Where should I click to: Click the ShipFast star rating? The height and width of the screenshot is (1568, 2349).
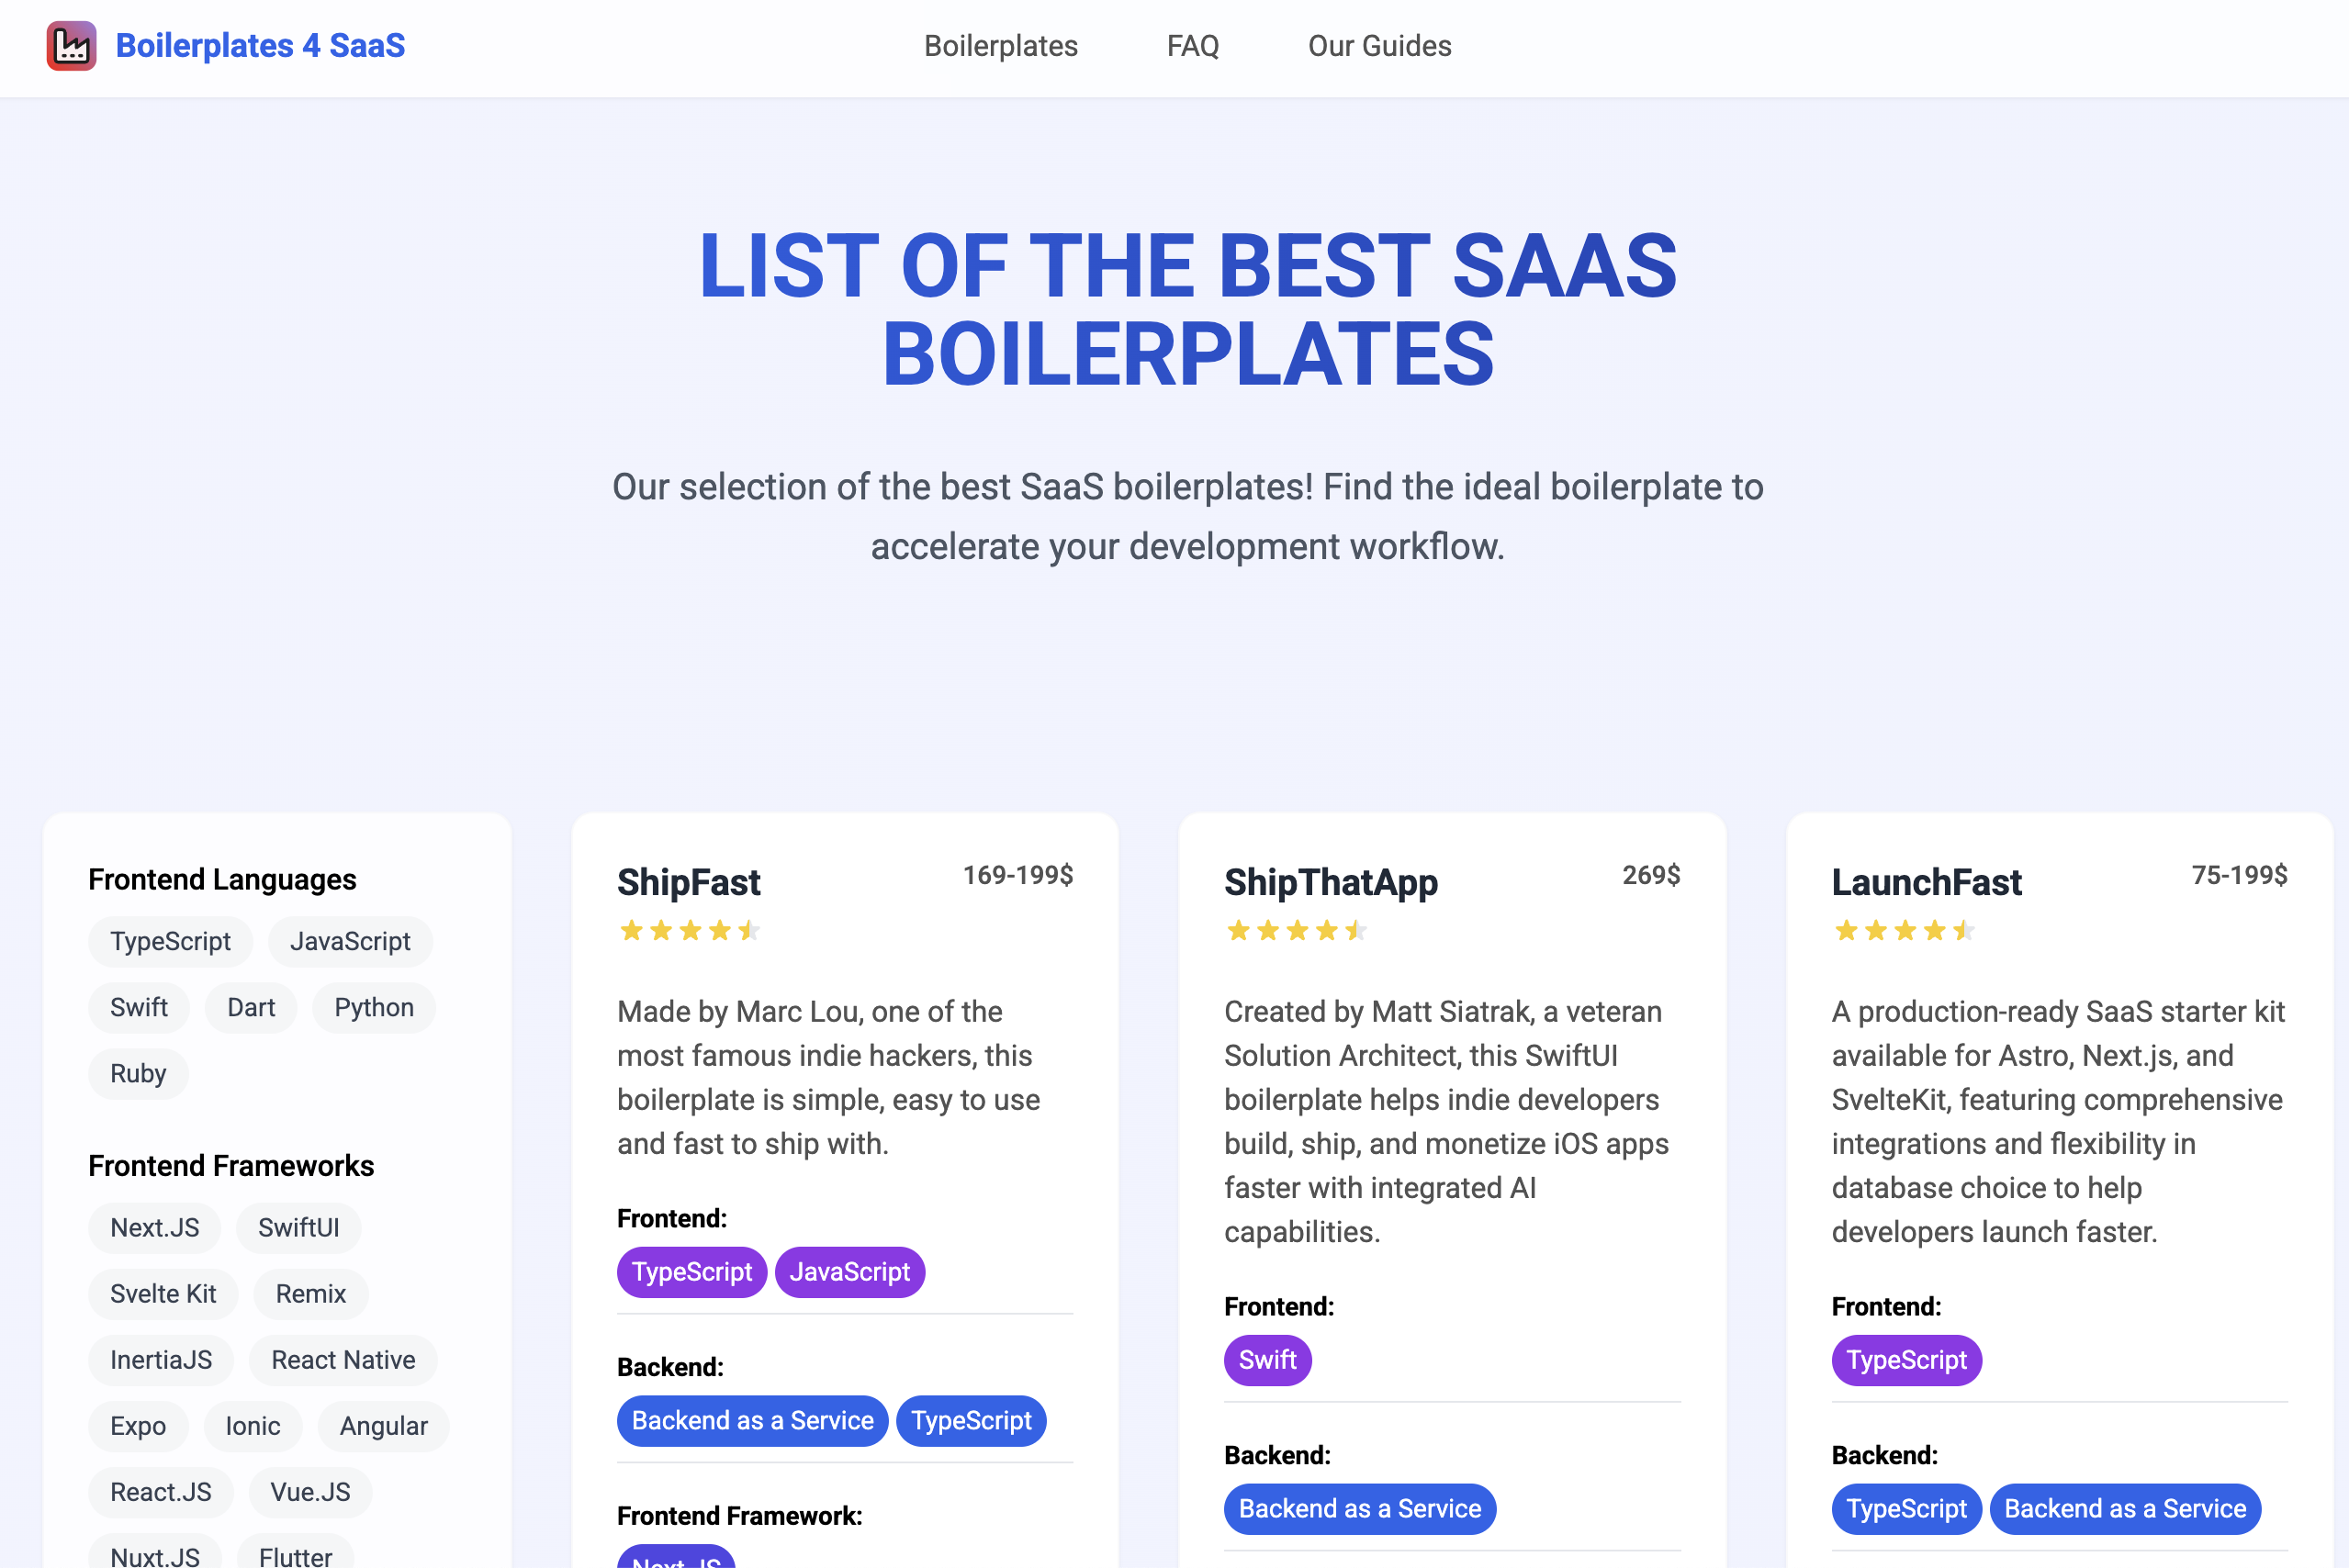[689, 930]
